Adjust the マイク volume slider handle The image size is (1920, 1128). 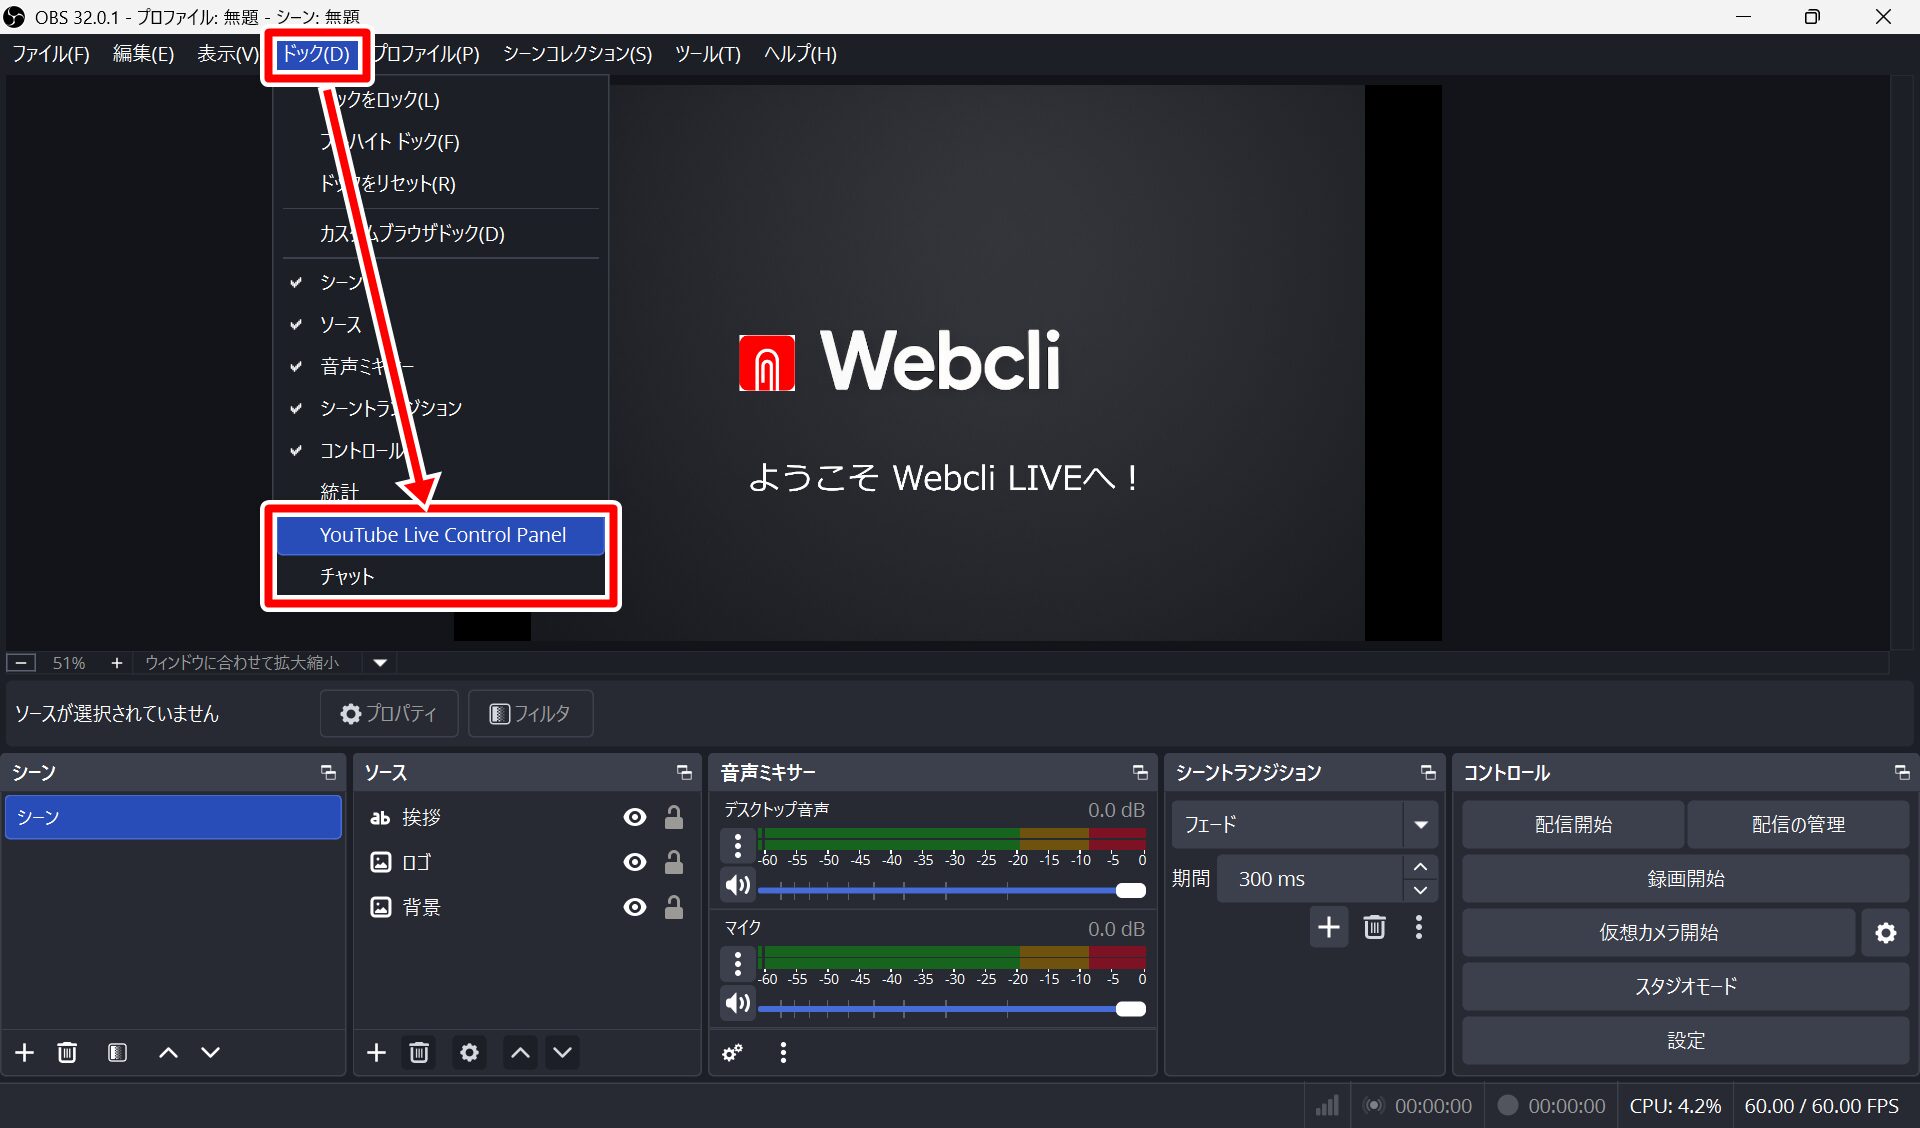[1130, 1009]
